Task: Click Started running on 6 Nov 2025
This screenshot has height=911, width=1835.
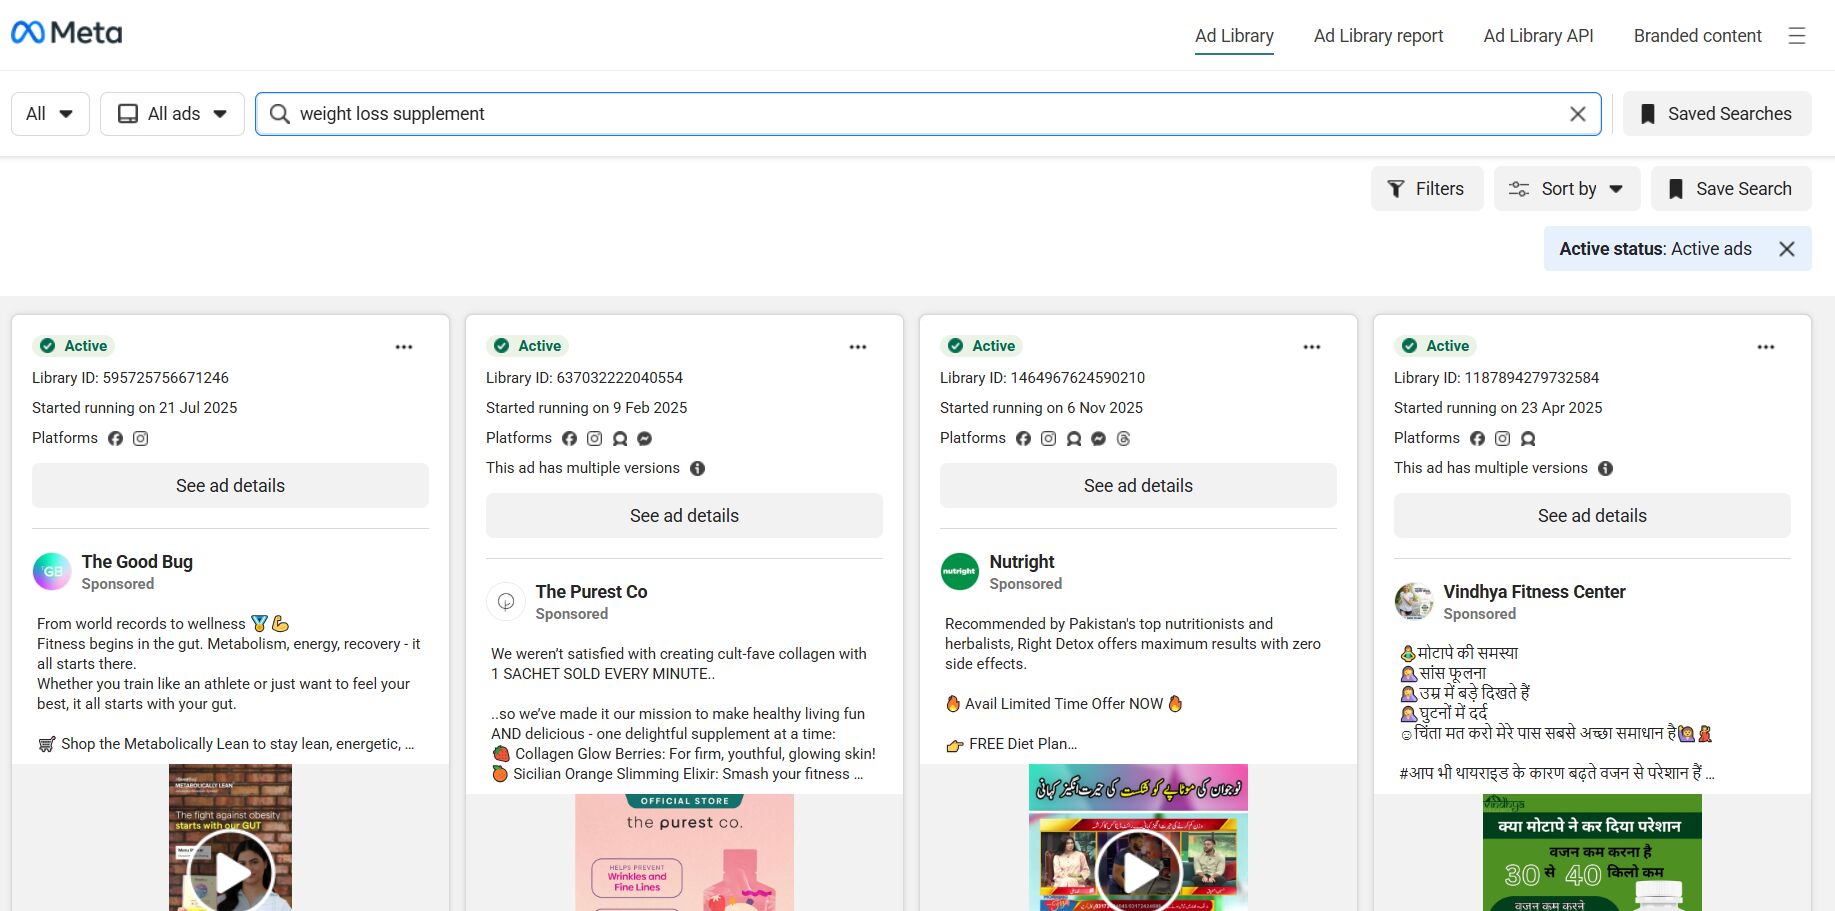Action: click(x=1041, y=408)
